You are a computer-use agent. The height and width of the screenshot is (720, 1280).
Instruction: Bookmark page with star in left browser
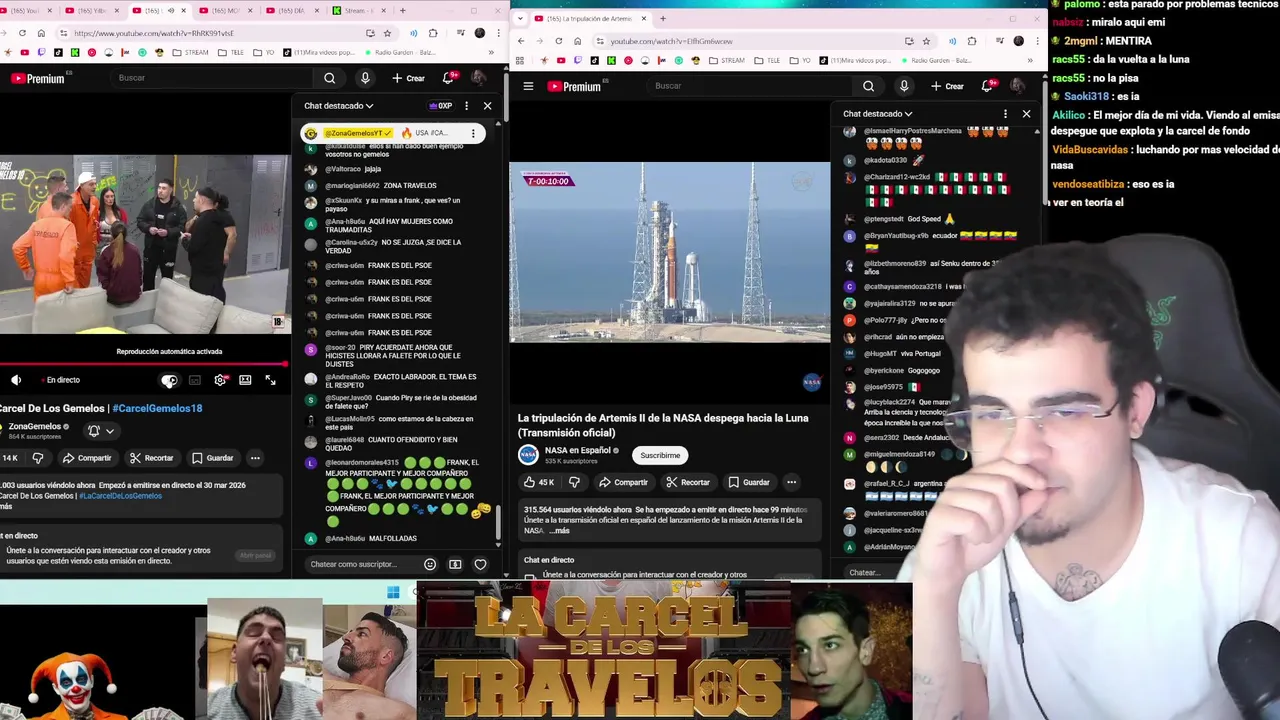tap(387, 33)
